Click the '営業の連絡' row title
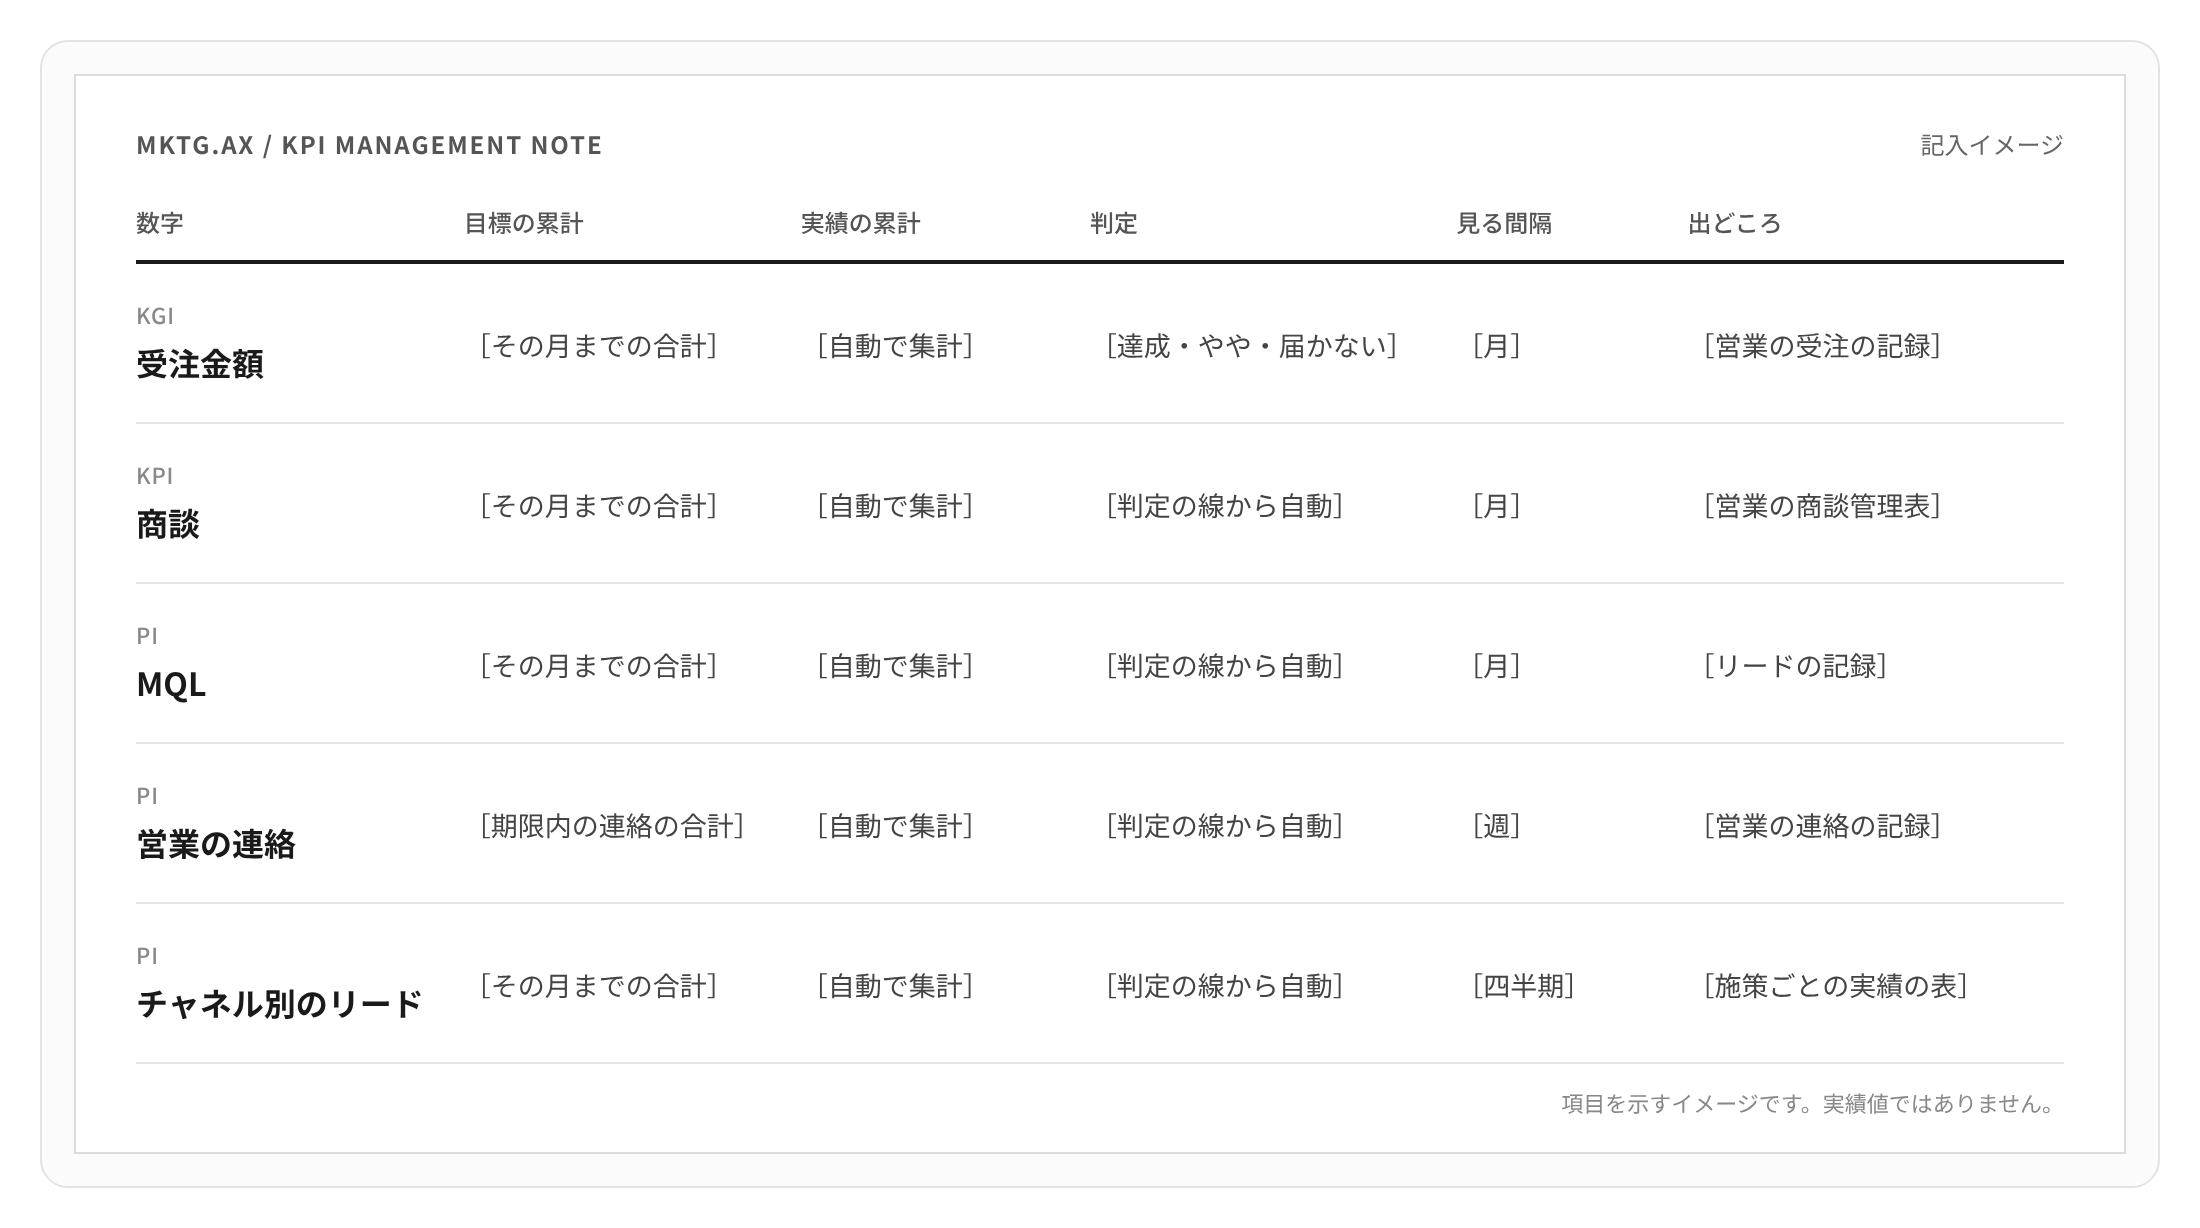 [216, 844]
